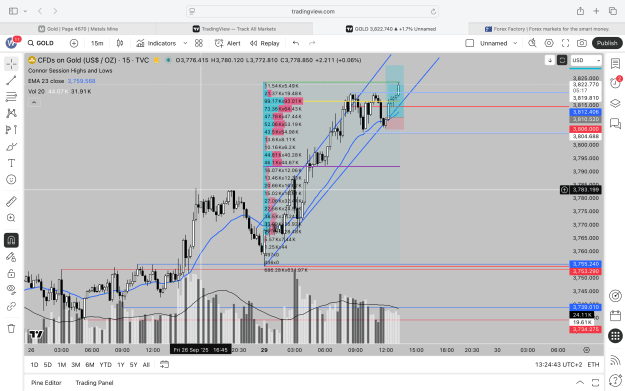Open the alerts clock panel in right sidebar
Image resolution: width=625 pixels, height=391 pixels.
tap(615, 83)
